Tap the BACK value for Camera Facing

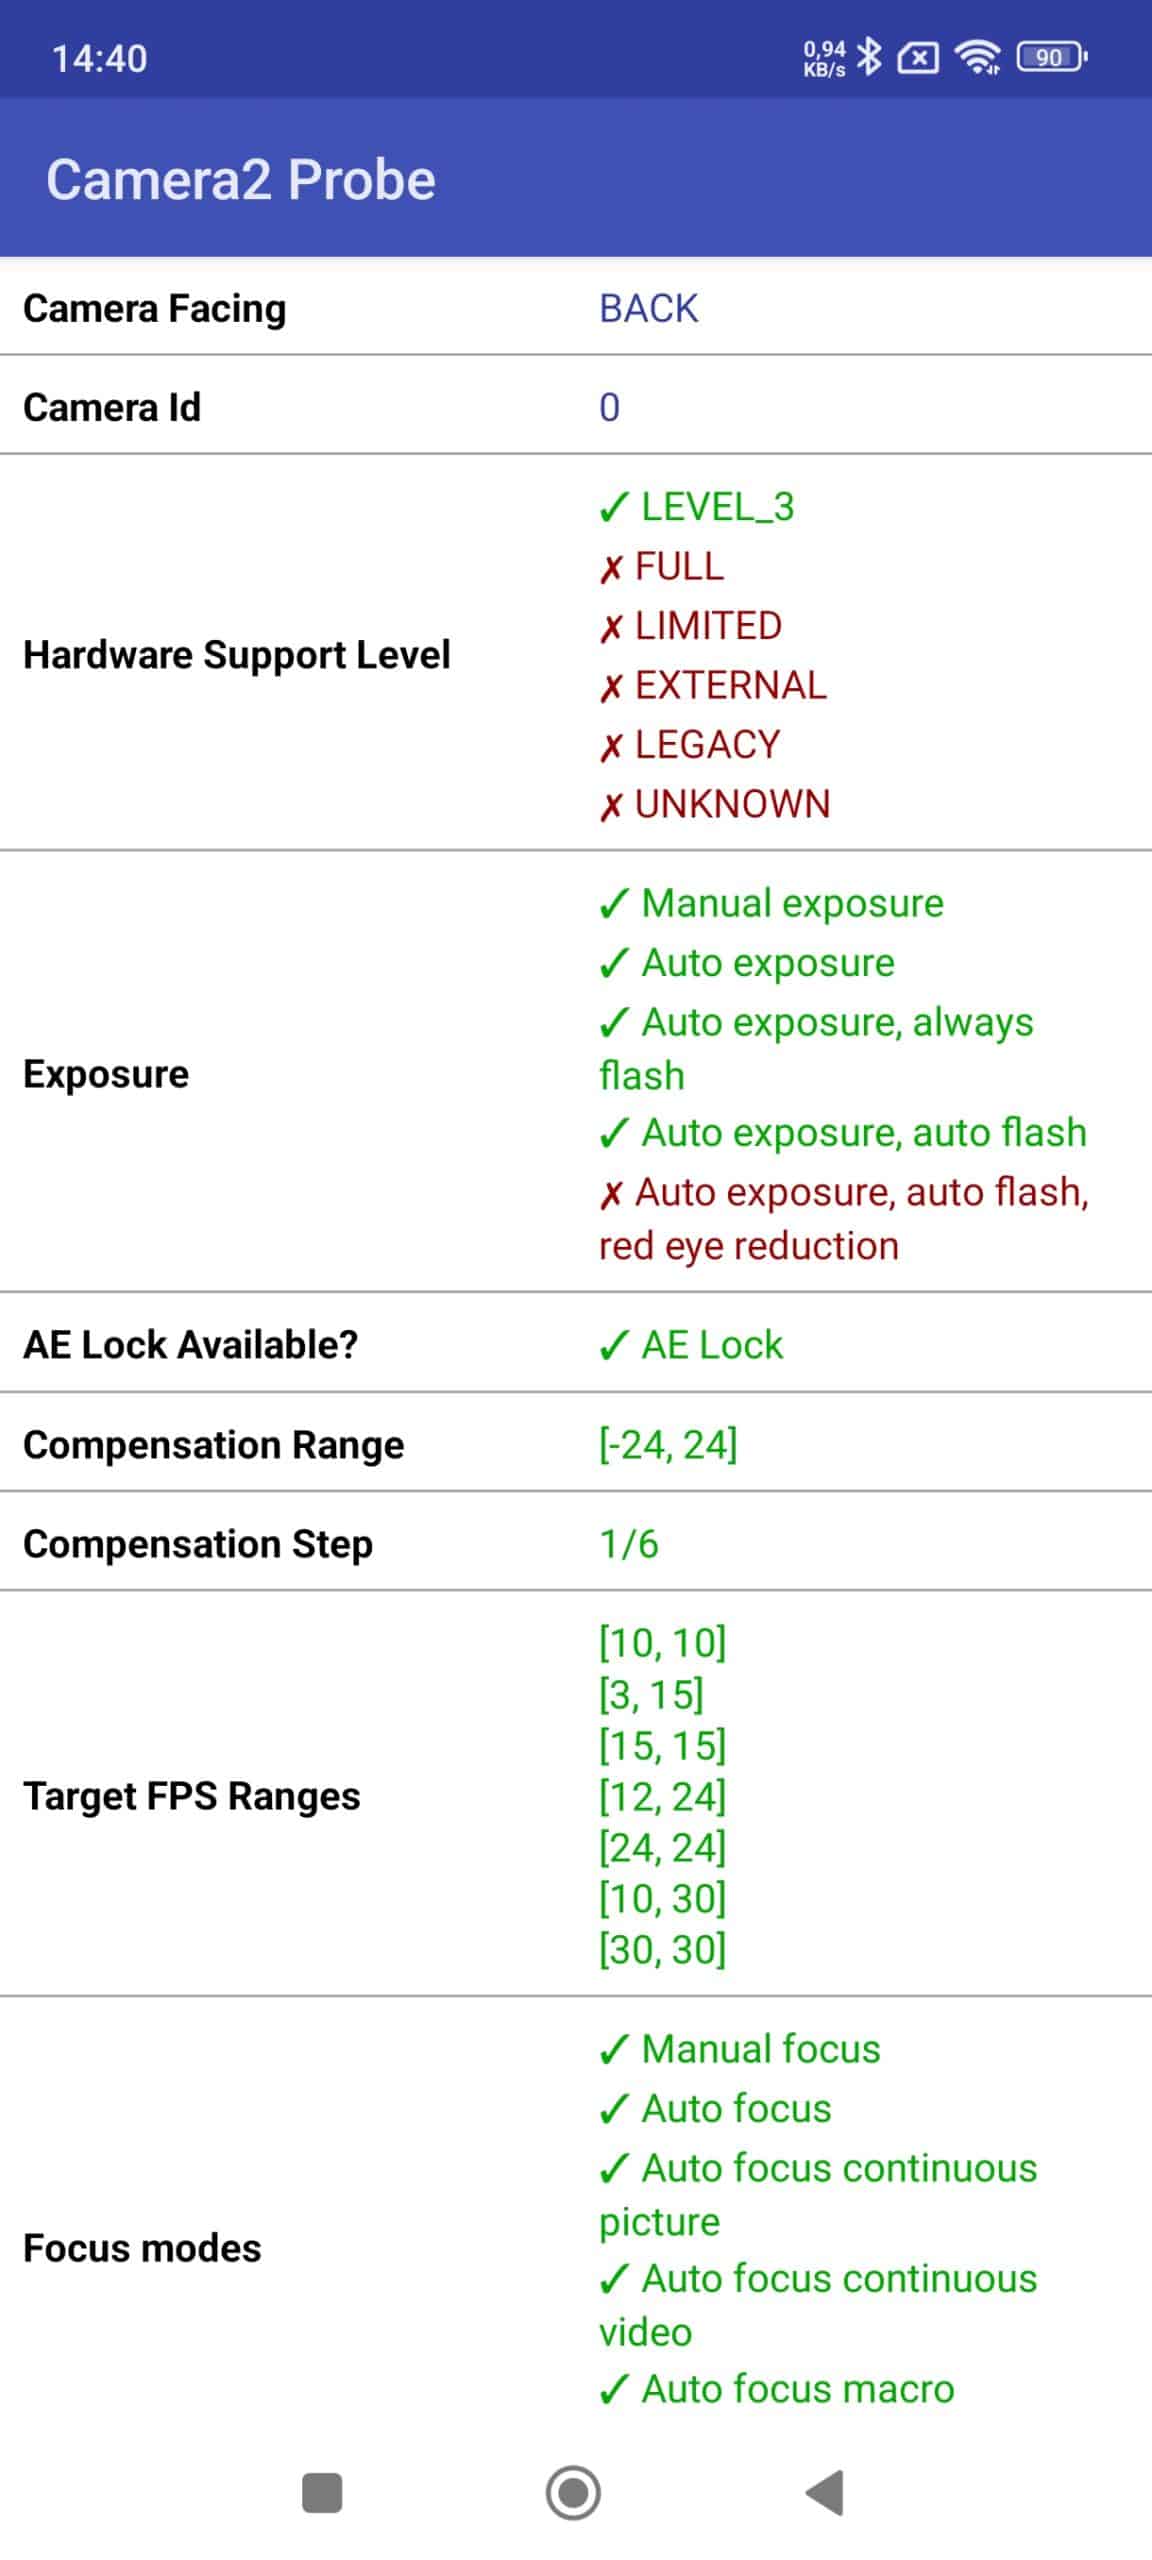[x=649, y=309]
